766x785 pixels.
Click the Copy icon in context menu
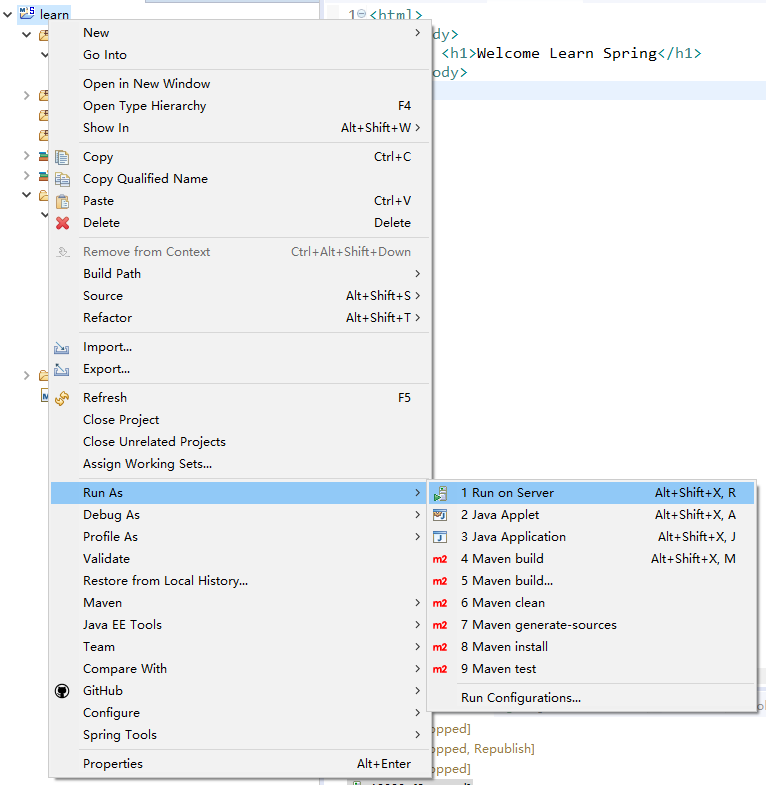coord(63,157)
